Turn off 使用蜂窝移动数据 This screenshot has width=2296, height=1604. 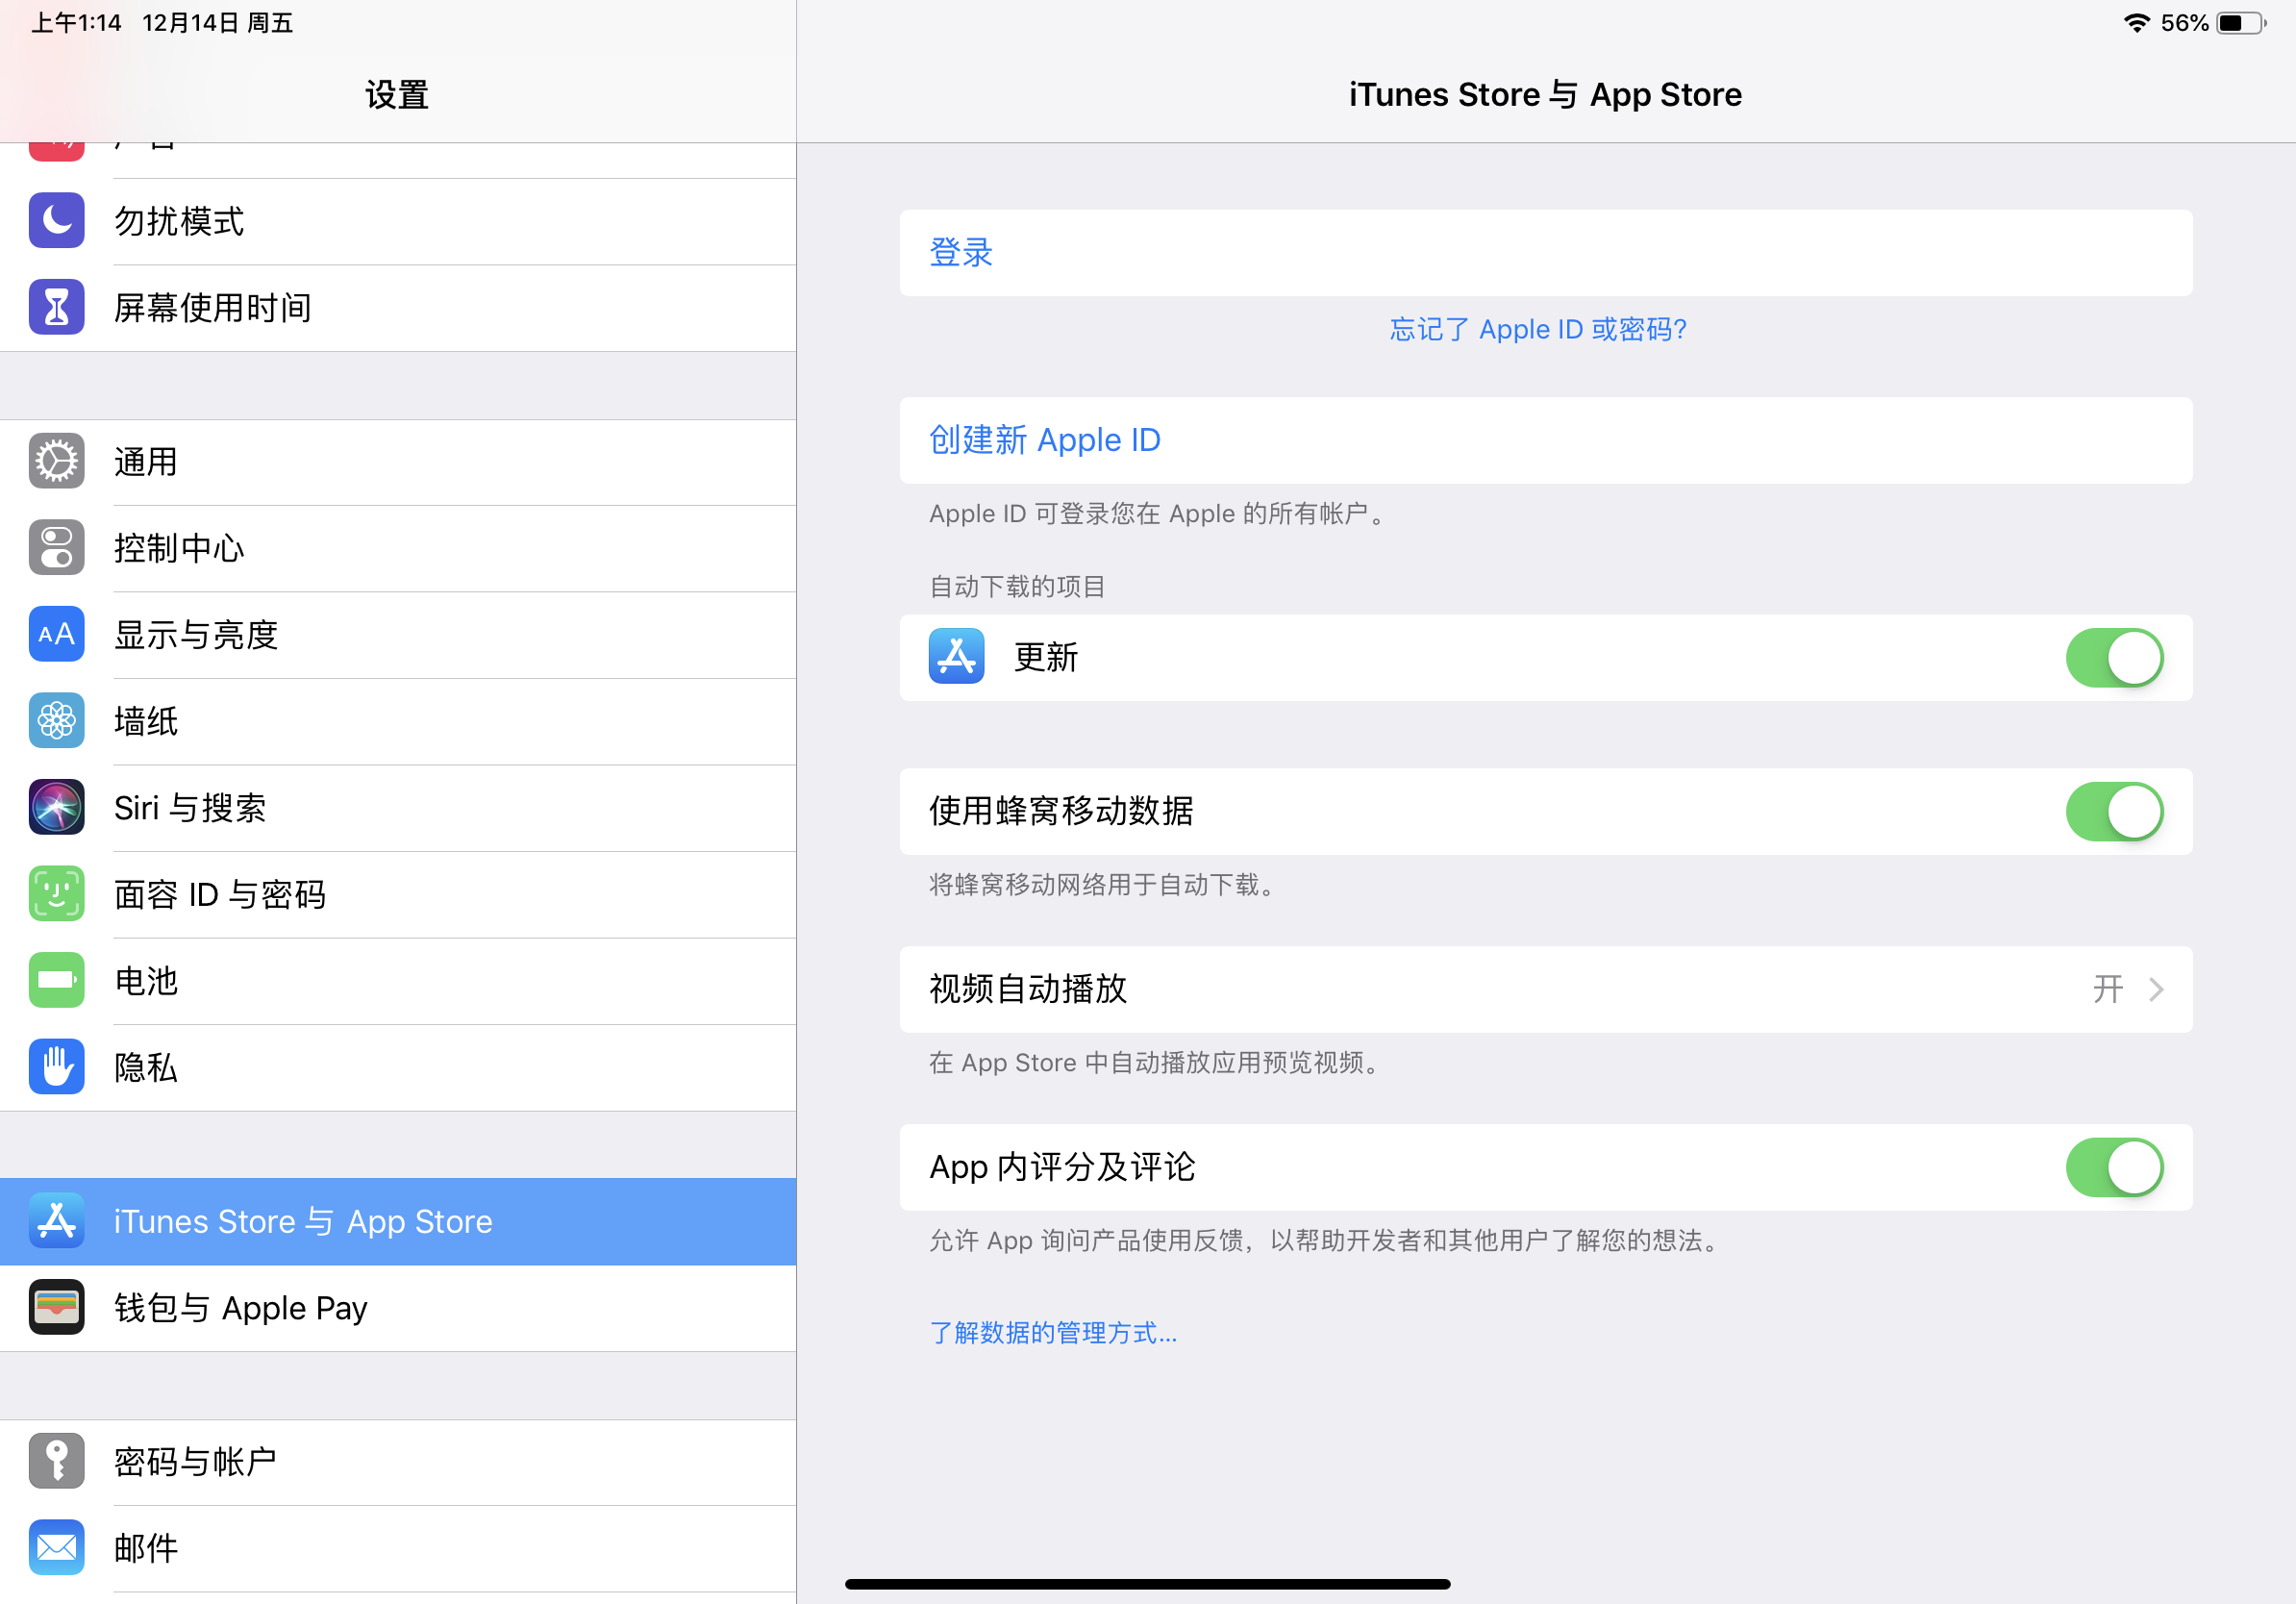click(x=2114, y=812)
